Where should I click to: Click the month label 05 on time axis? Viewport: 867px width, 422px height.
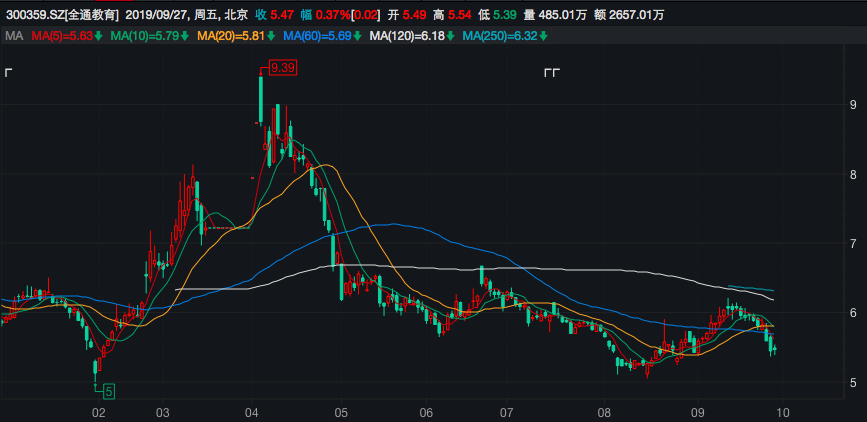(341, 412)
